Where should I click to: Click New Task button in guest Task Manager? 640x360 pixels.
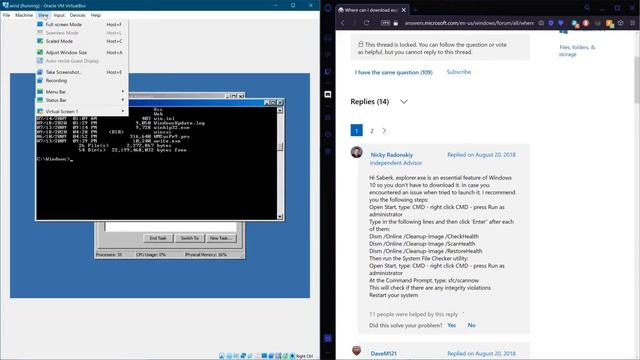(221, 238)
